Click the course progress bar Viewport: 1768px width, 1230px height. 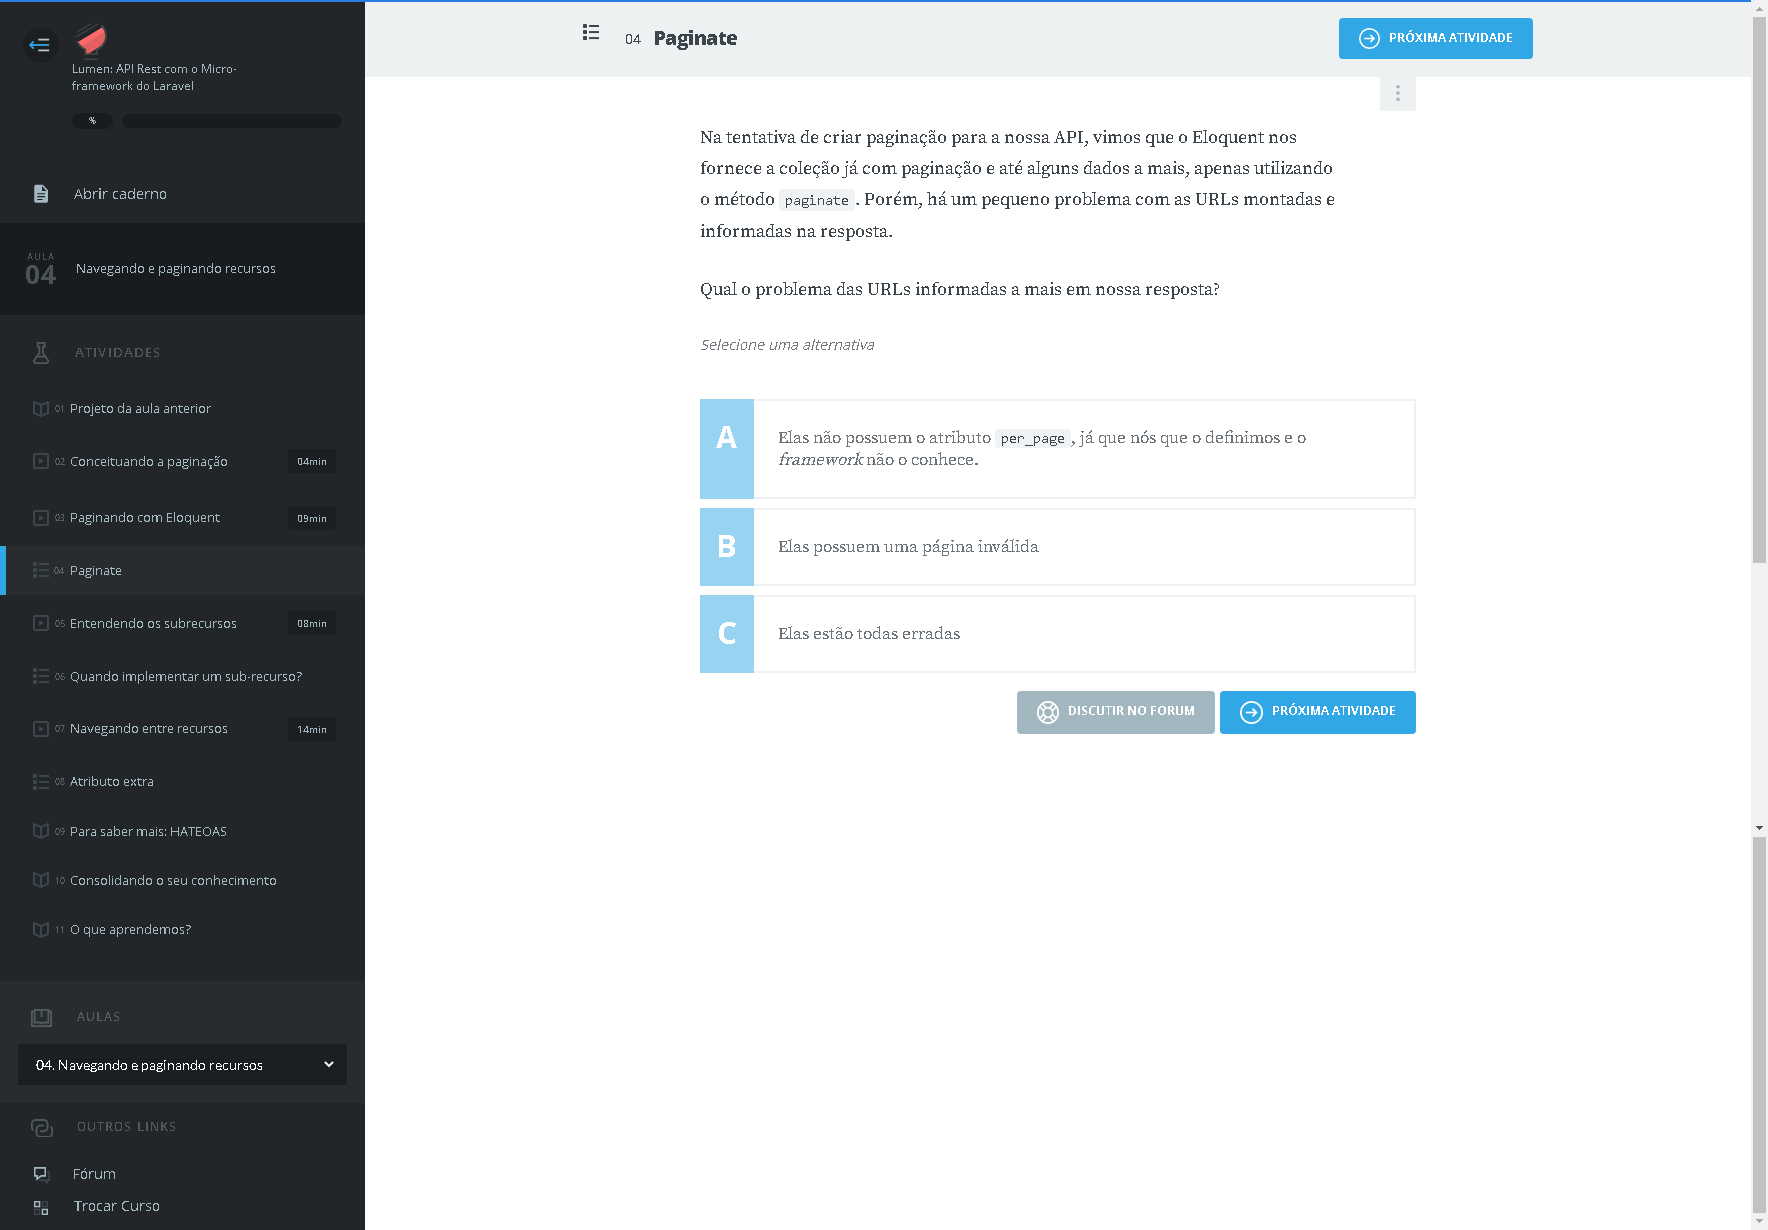232,121
